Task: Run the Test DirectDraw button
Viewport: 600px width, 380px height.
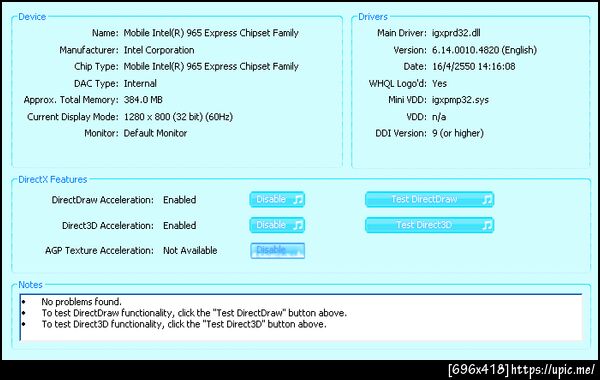Action: pyautogui.click(x=429, y=199)
